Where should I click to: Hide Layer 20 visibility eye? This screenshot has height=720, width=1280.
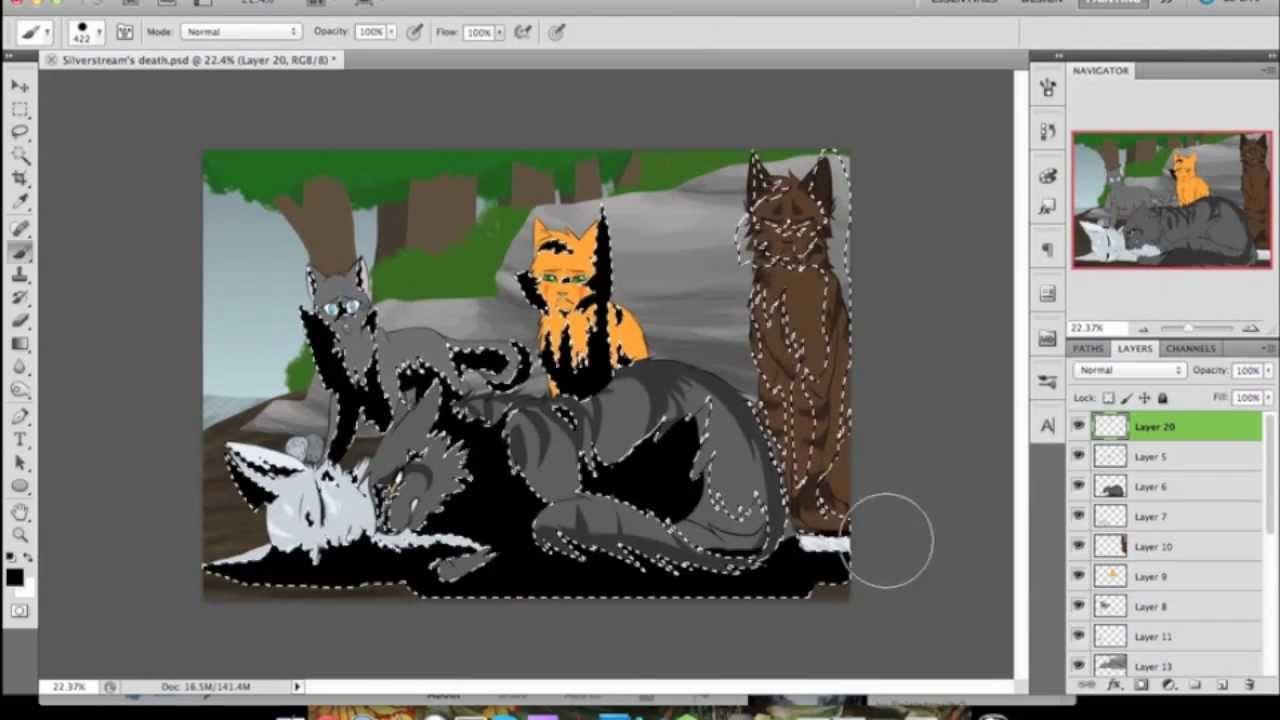click(x=1078, y=427)
